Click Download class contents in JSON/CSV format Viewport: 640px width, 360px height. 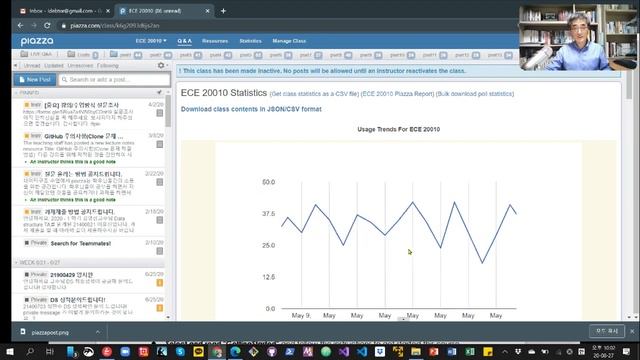point(251,109)
